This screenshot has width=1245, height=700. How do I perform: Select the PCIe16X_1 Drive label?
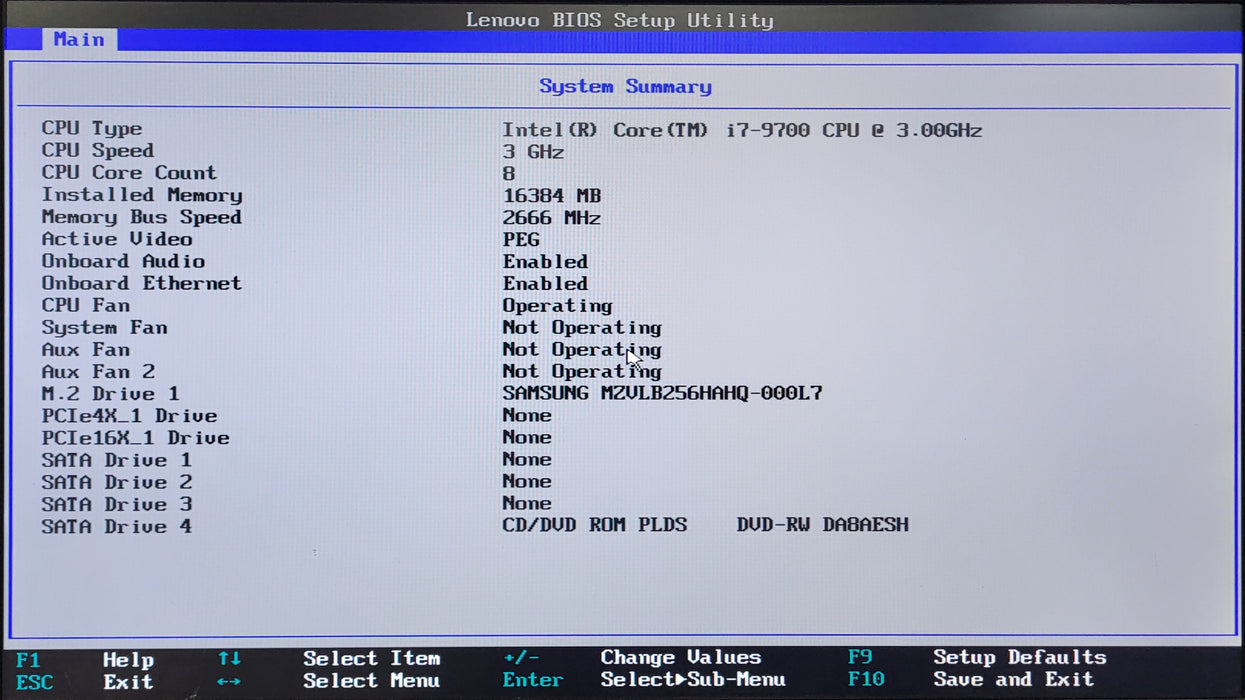[136, 437]
